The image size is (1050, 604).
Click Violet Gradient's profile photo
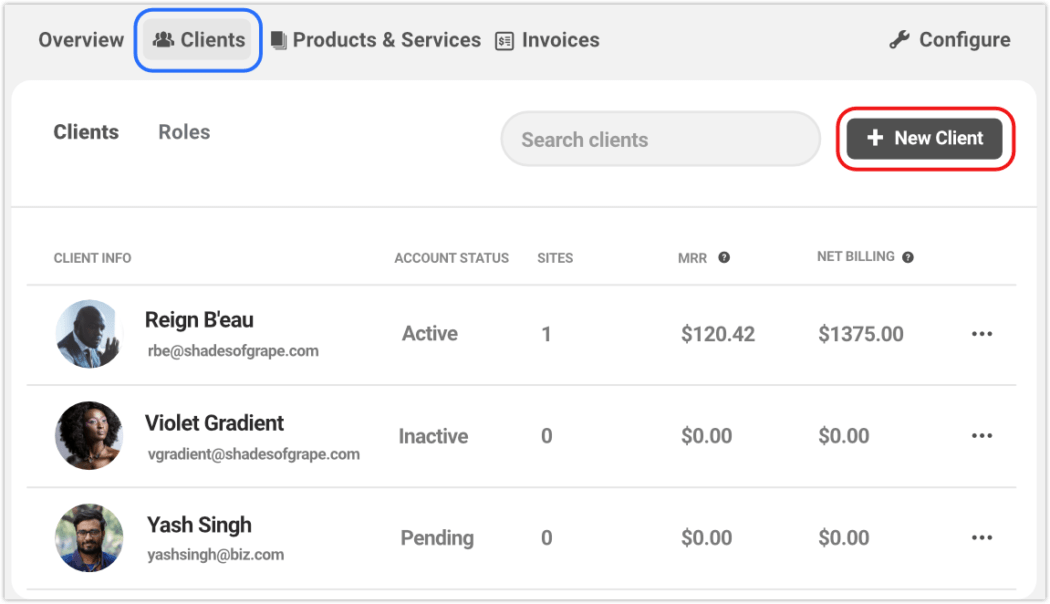tap(89, 435)
